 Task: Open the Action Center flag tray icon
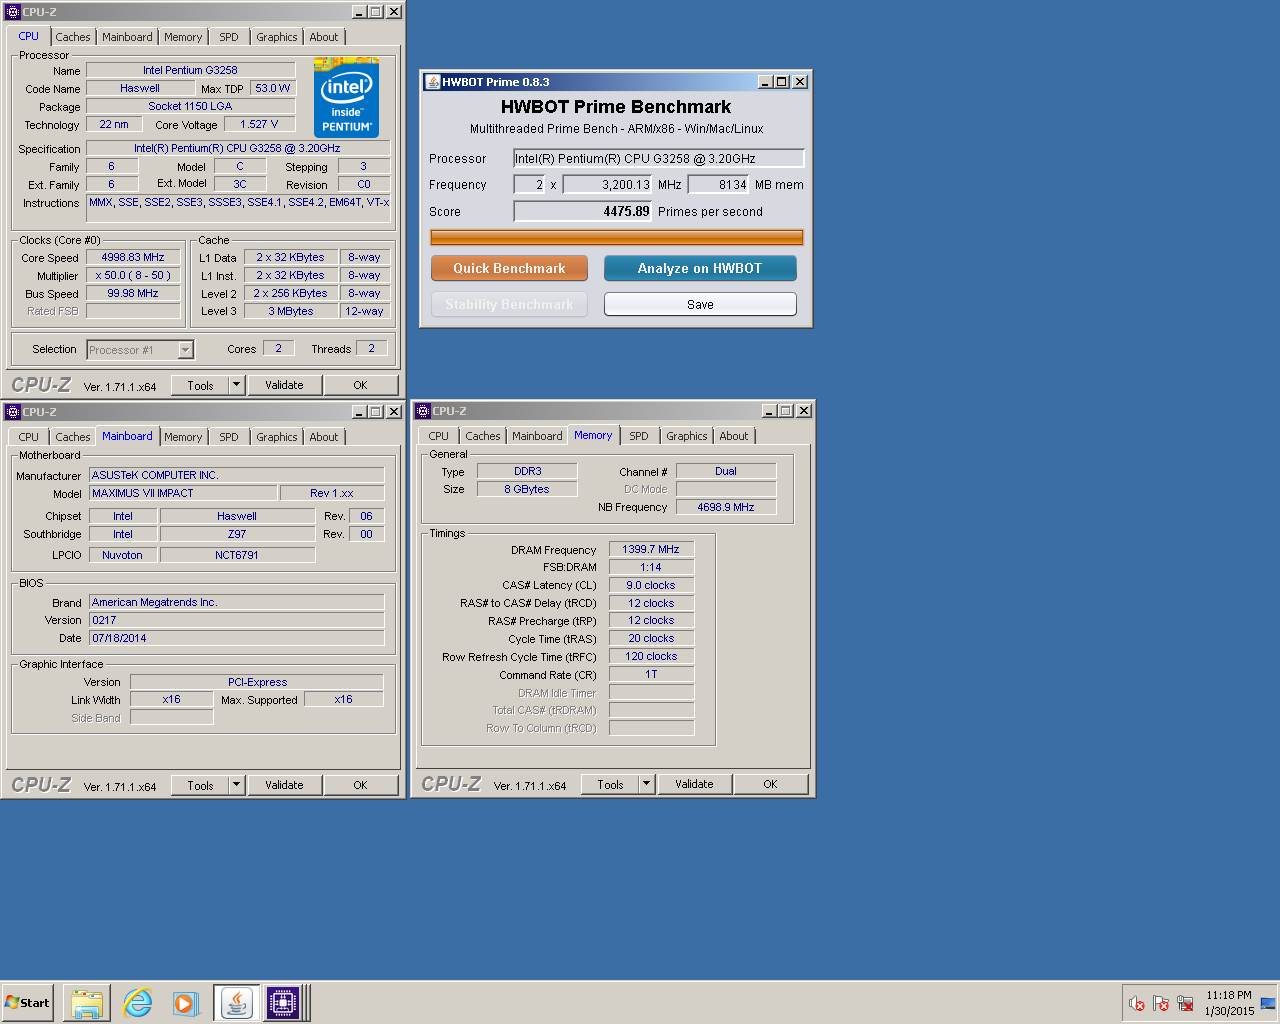[x=1161, y=1003]
